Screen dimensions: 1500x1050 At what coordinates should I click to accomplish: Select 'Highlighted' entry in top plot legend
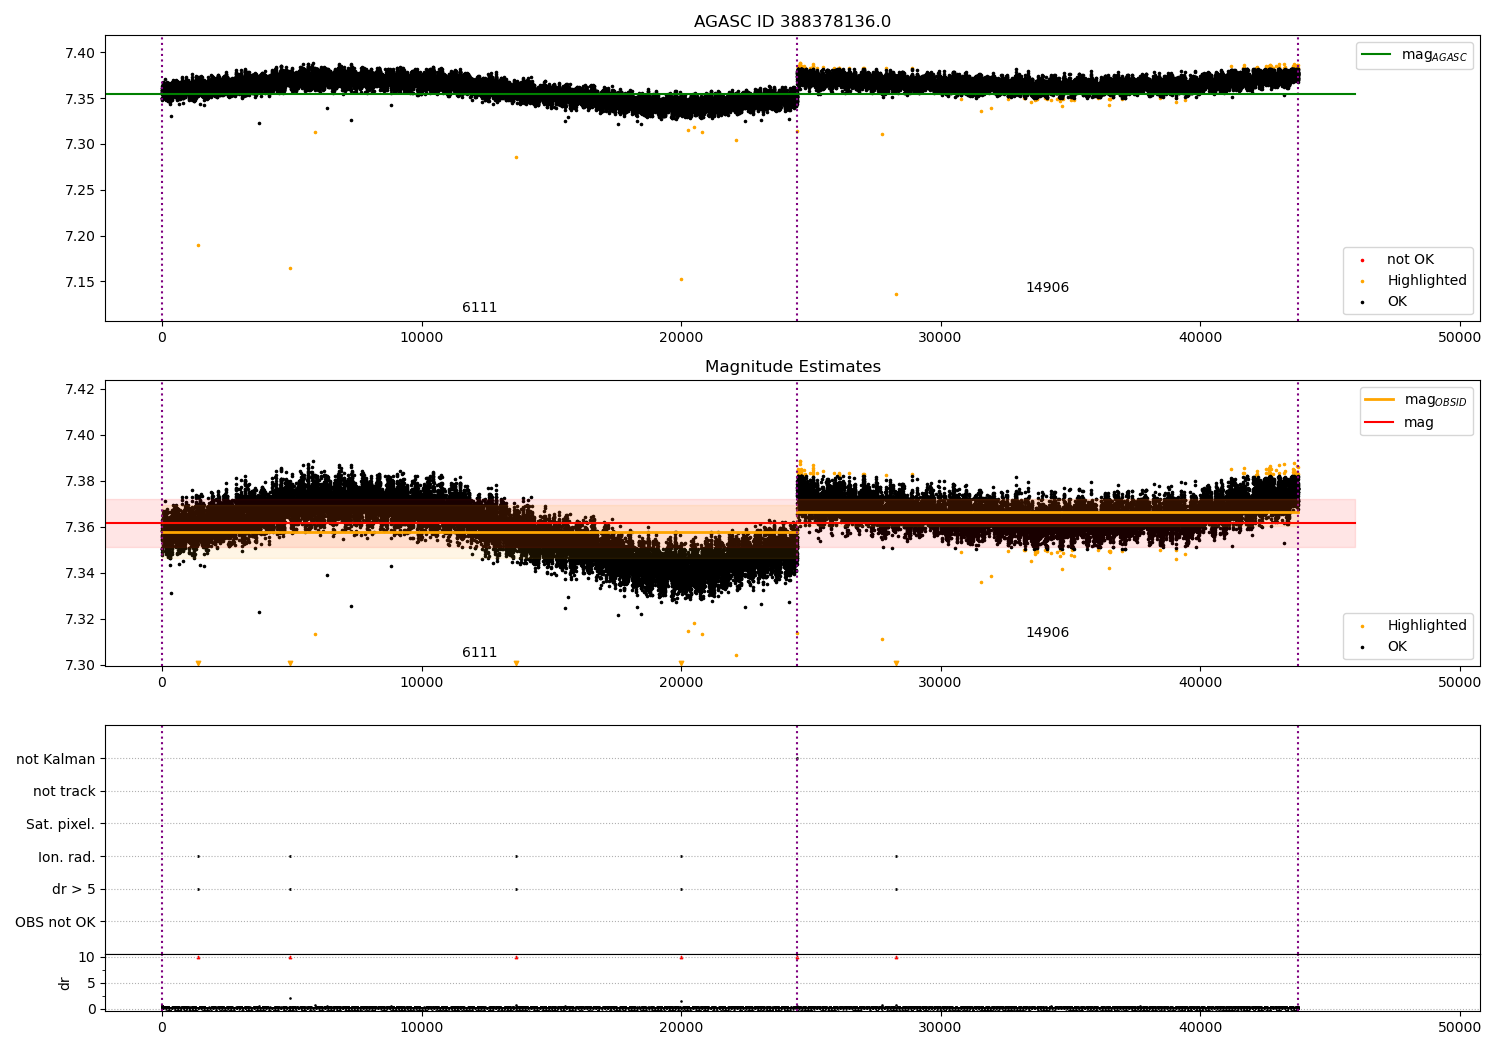click(1426, 281)
